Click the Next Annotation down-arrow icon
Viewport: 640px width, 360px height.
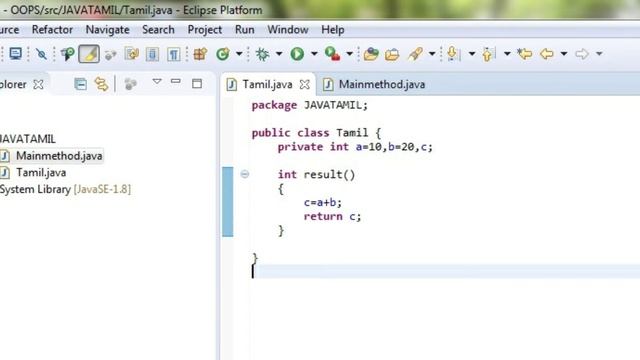pos(453,54)
